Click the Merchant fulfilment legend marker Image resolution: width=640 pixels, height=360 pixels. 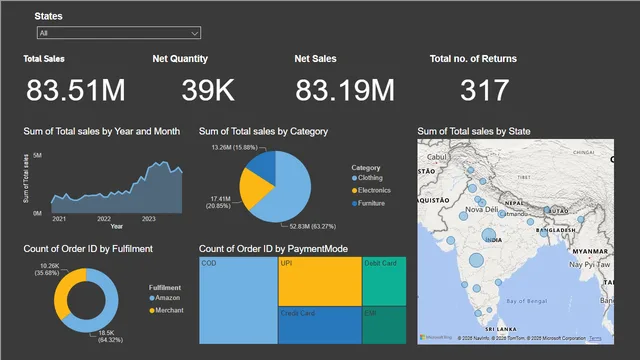point(152,311)
